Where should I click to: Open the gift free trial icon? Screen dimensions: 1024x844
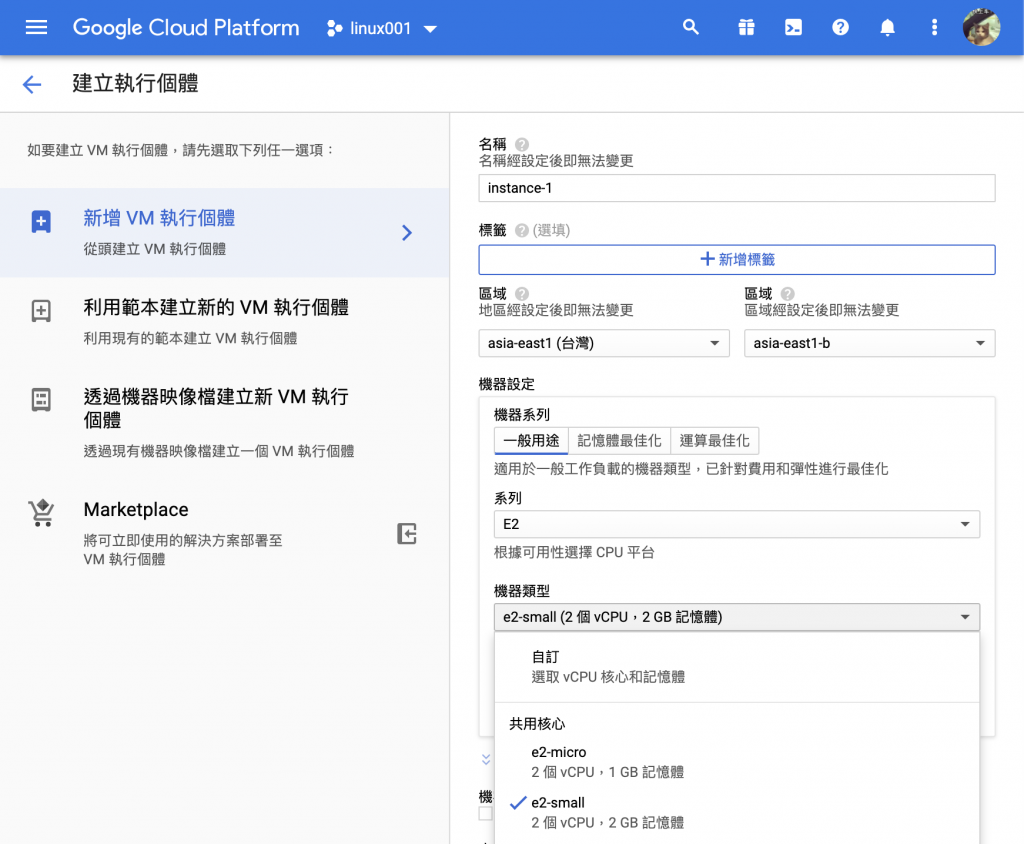746,27
